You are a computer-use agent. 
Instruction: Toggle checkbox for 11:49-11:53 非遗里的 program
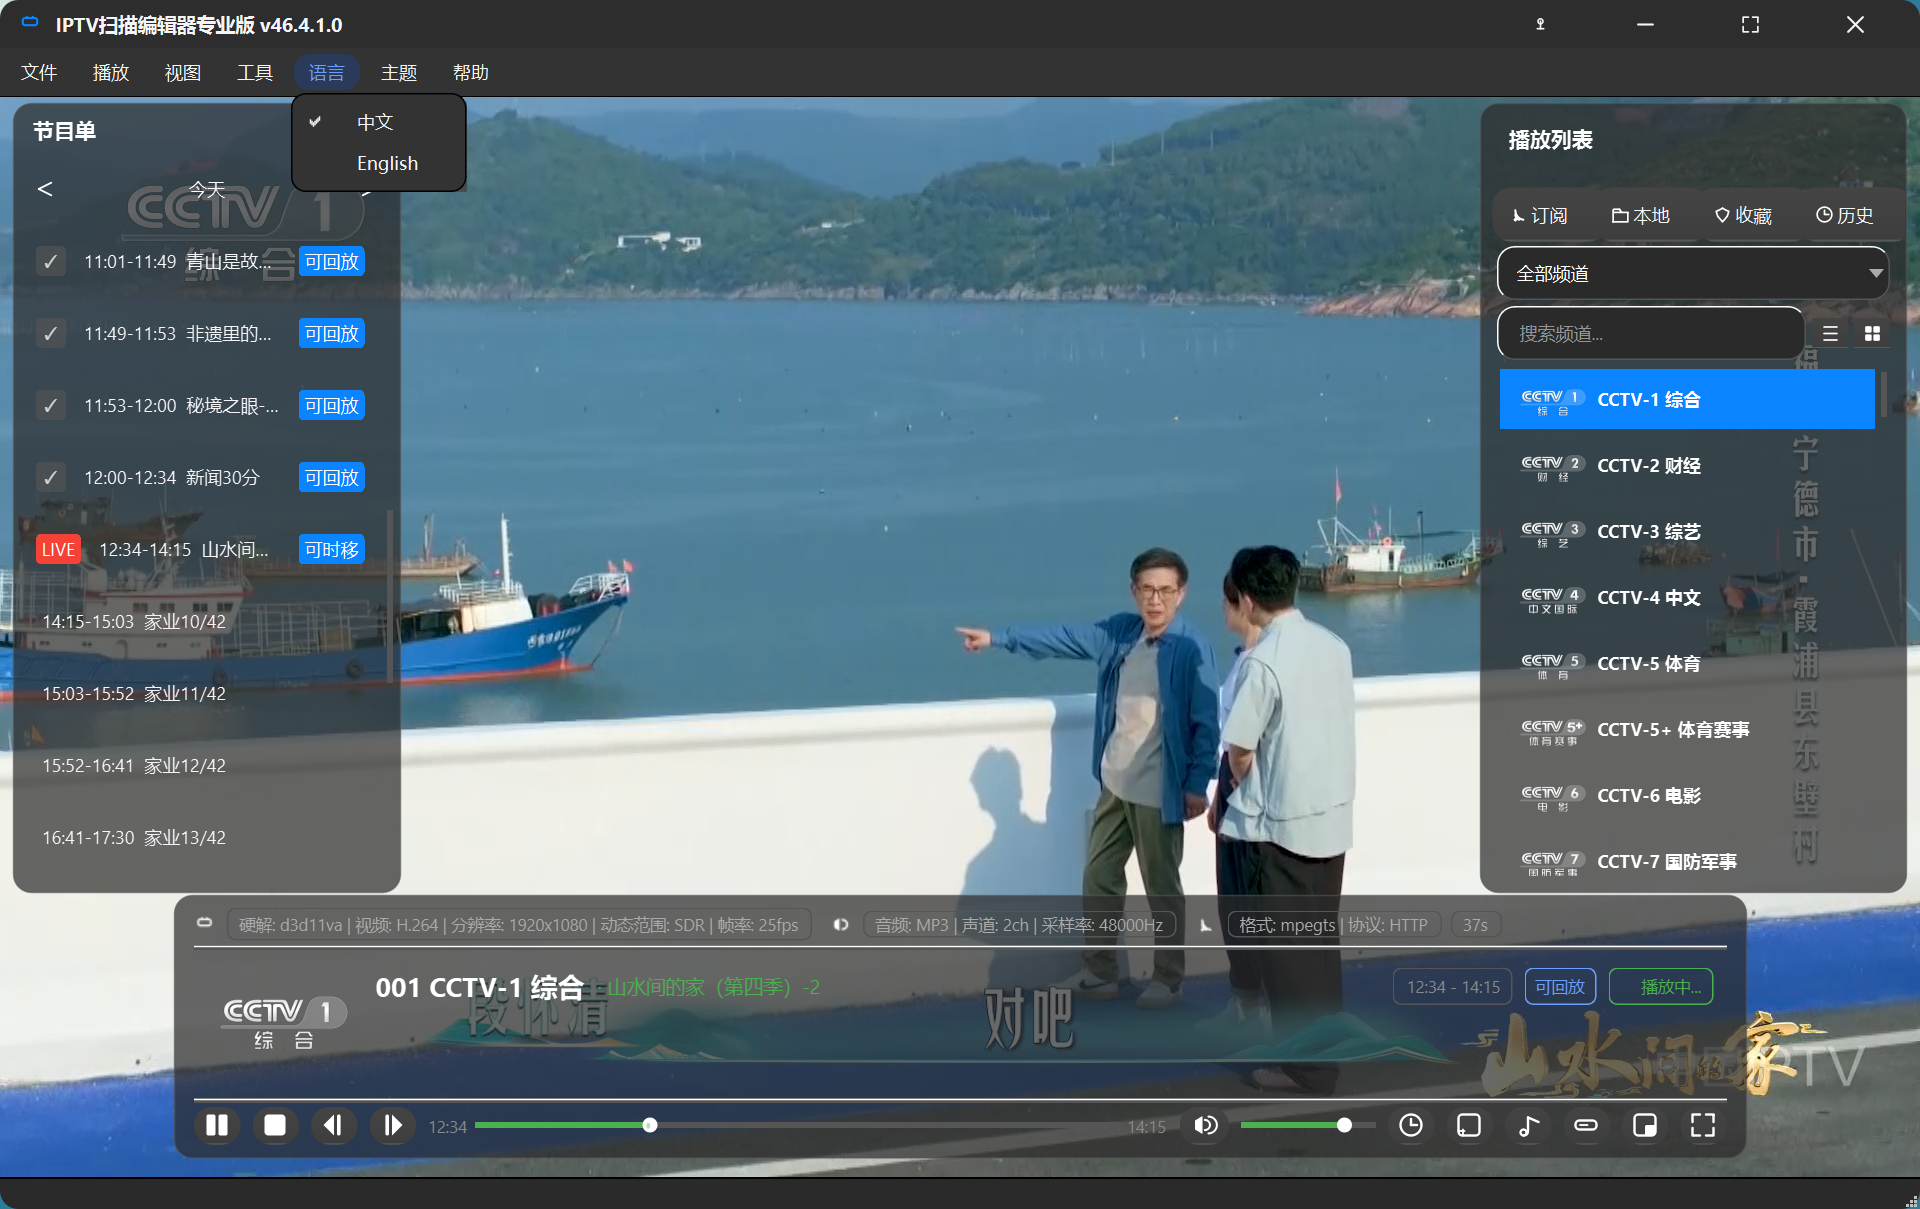coord(51,334)
